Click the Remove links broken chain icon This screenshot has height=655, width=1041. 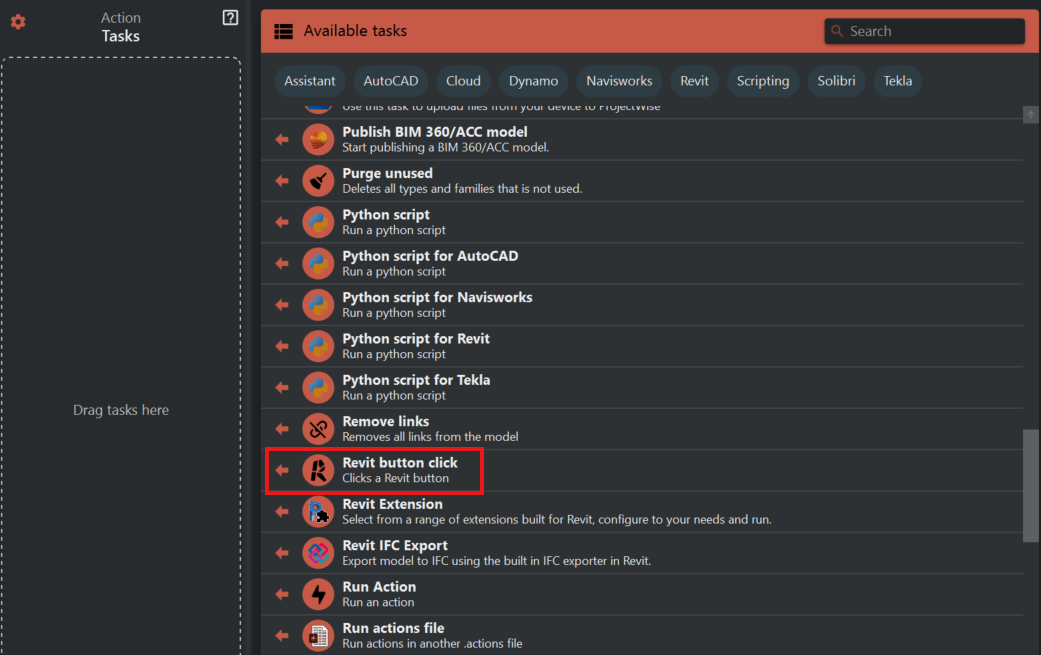pos(318,429)
